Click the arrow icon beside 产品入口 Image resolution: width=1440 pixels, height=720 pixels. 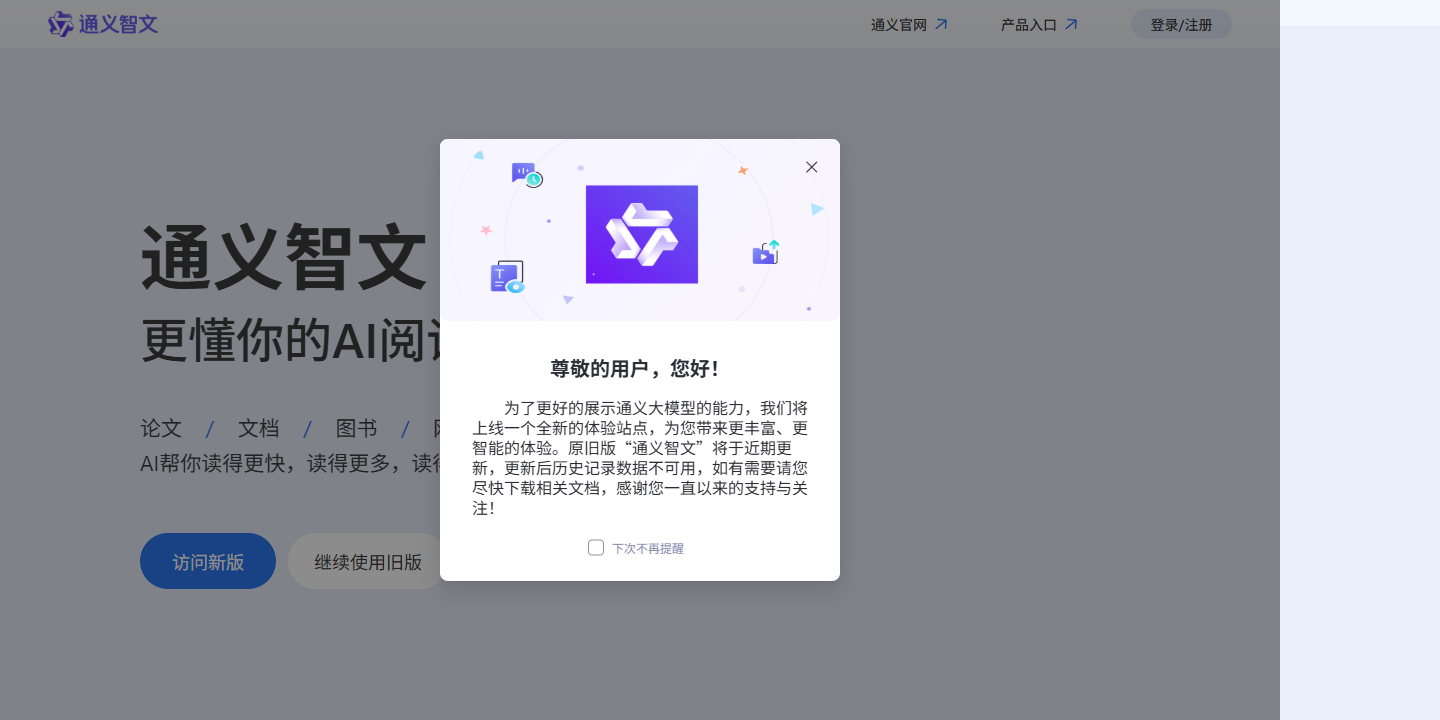[x=1071, y=24]
